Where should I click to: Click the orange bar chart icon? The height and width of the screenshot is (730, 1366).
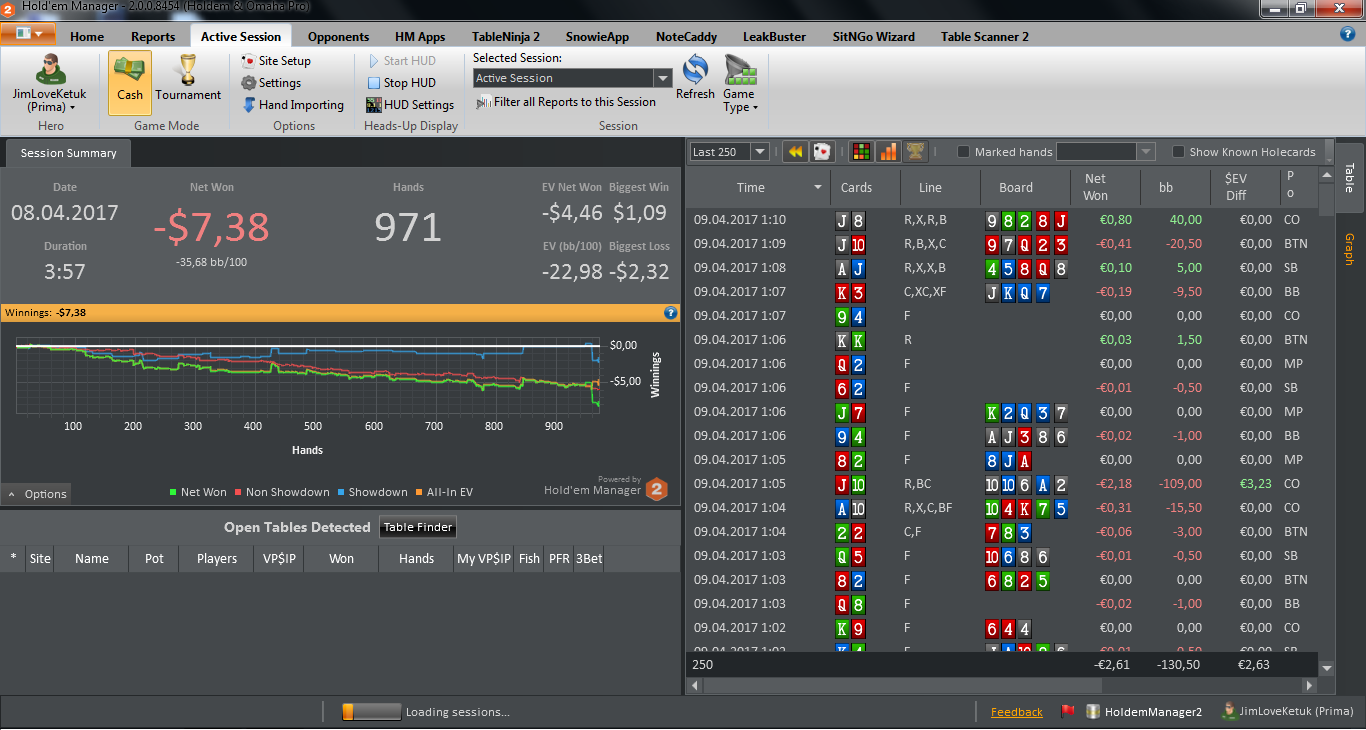pyautogui.click(x=887, y=152)
